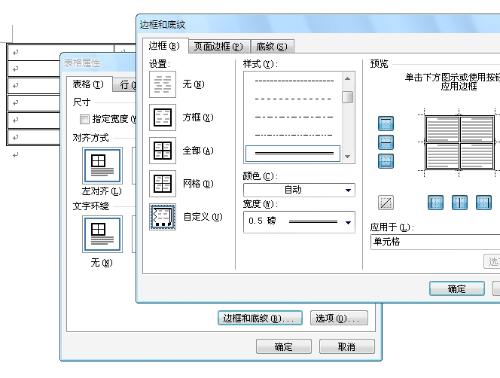
Task: Select the dash-dot line style
Action: click(x=293, y=117)
